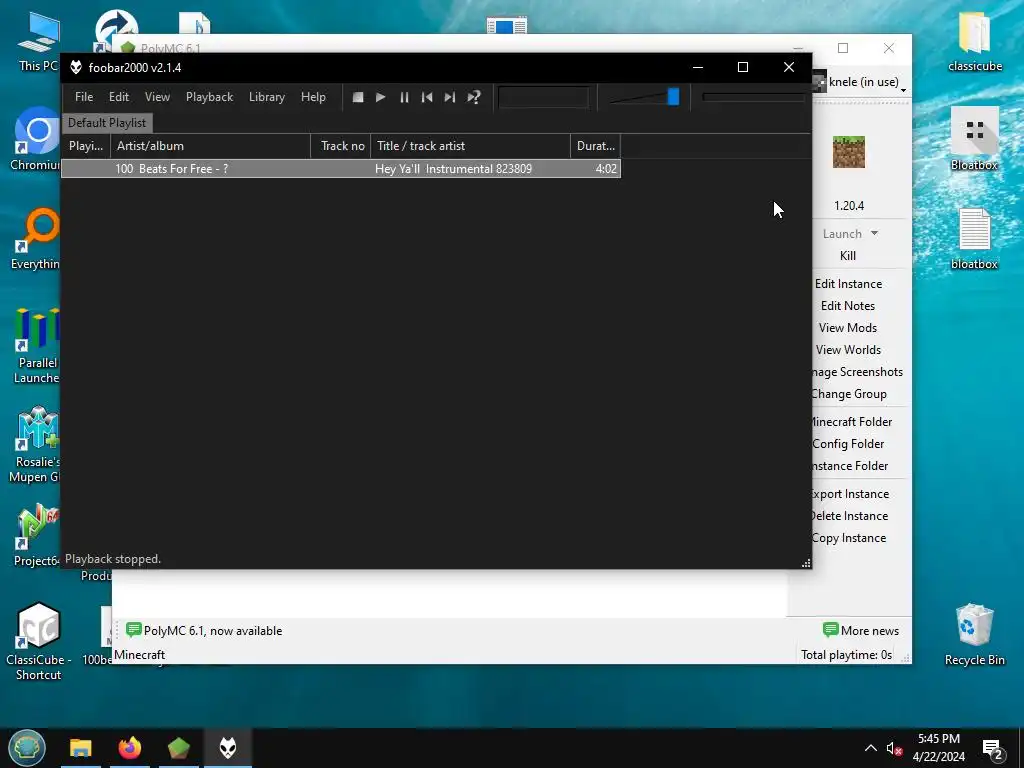Open the Chromium desktop shortcut
This screenshot has height=768, width=1024.
coord(36,139)
